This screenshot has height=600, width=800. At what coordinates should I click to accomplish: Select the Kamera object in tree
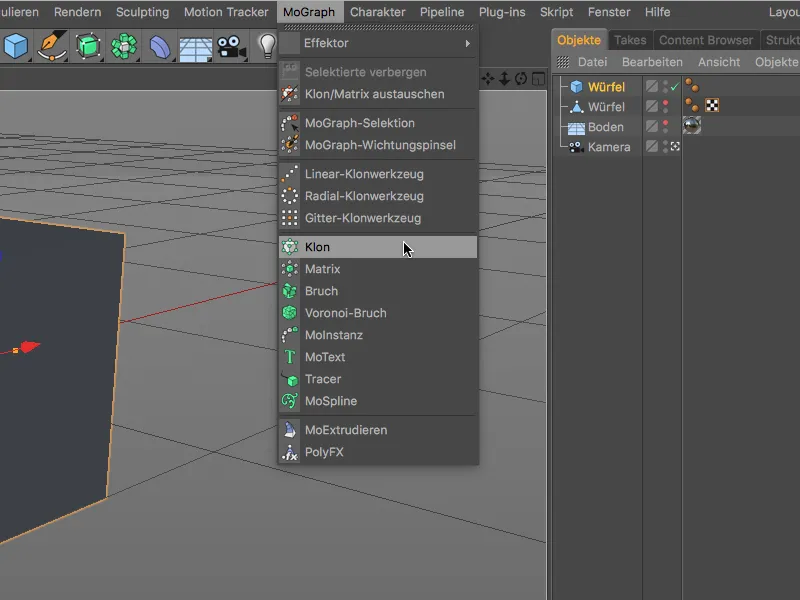(609, 147)
